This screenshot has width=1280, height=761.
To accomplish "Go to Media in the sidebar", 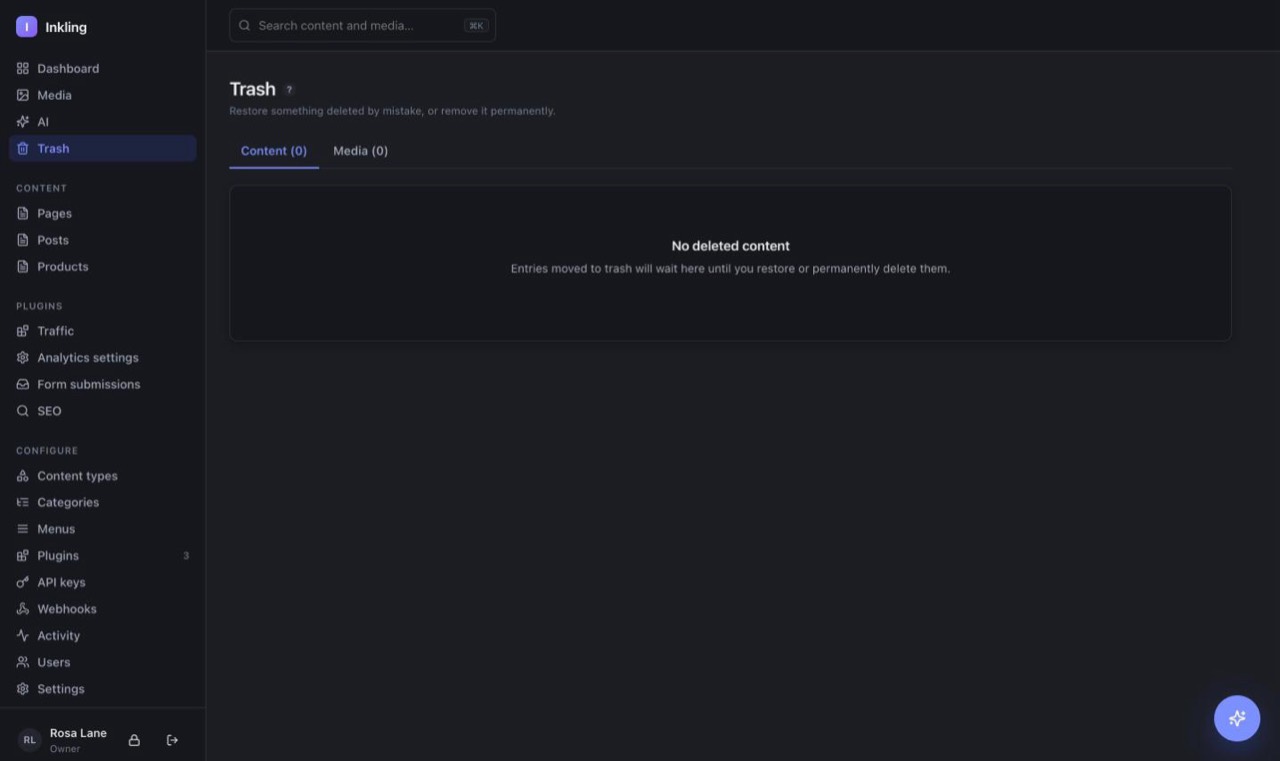I will (103, 95).
